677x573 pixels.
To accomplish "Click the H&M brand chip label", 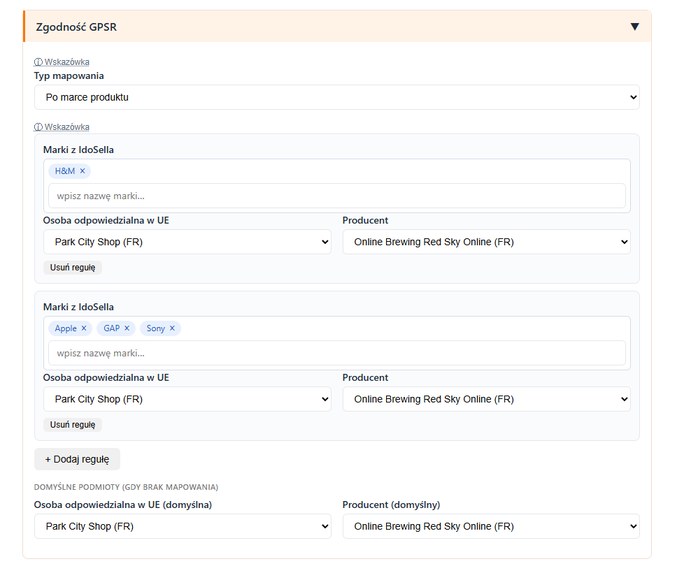I will pyautogui.click(x=65, y=171).
